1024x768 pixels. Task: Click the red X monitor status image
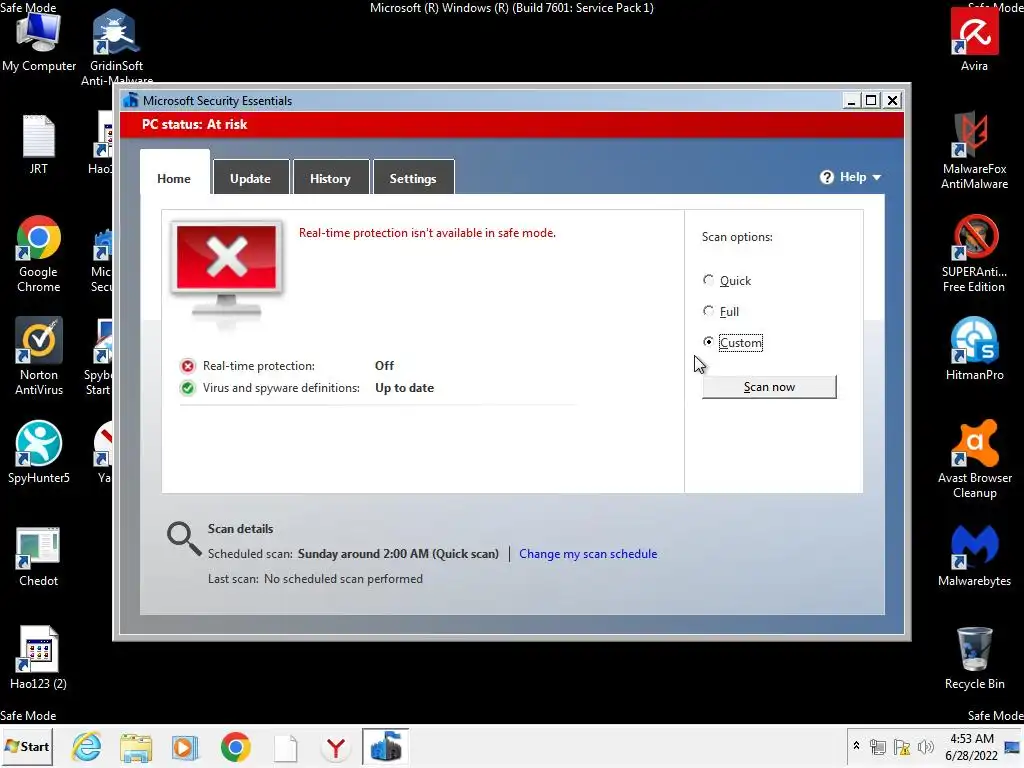tap(227, 268)
